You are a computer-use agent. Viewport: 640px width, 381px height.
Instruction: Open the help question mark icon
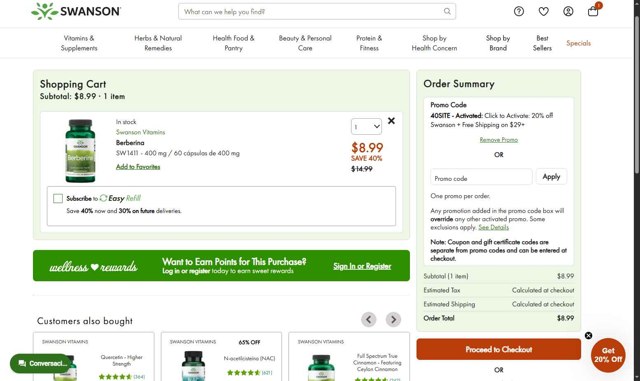click(519, 11)
